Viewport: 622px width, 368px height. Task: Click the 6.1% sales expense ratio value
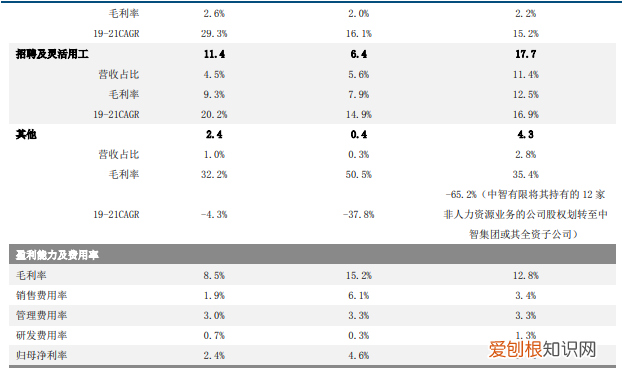point(359,295)
